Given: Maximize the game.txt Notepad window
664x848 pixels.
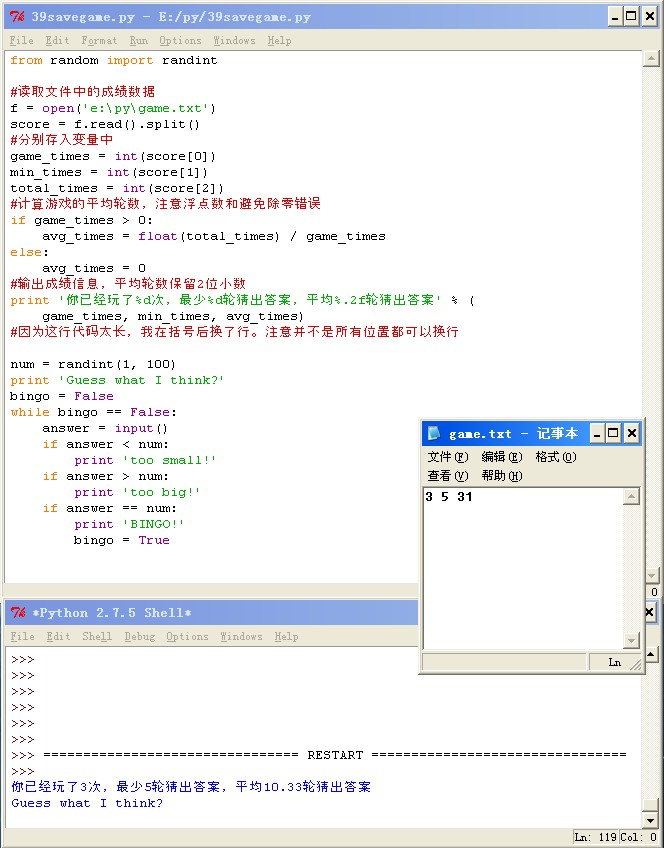Looking at the screenshot, I should pos(613,433).
